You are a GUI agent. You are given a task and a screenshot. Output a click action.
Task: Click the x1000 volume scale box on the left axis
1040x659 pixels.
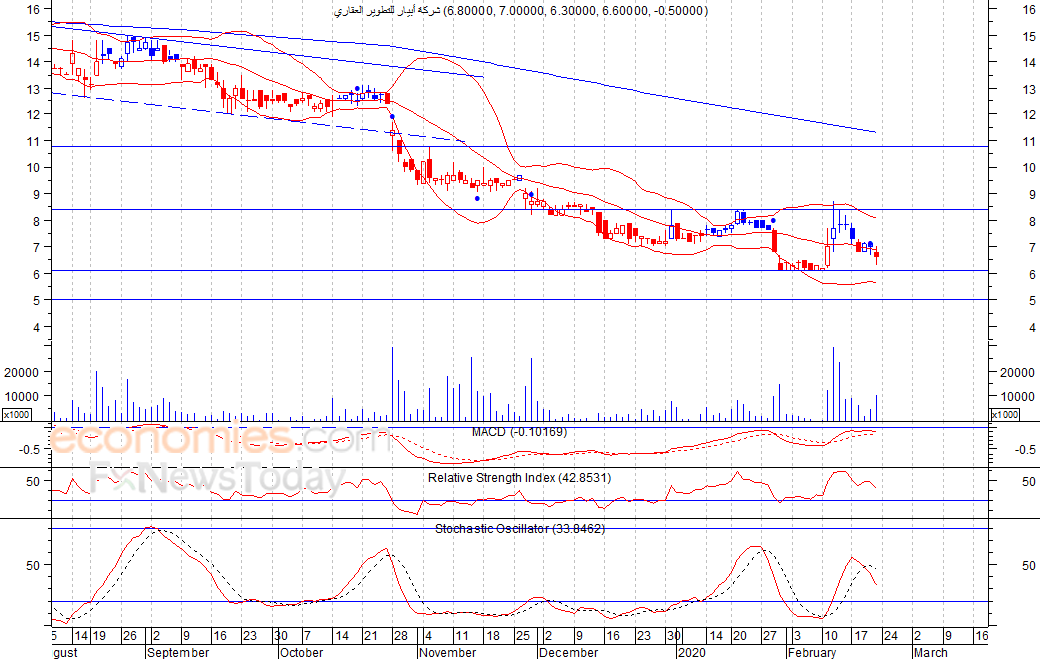[x=16, y=414]
